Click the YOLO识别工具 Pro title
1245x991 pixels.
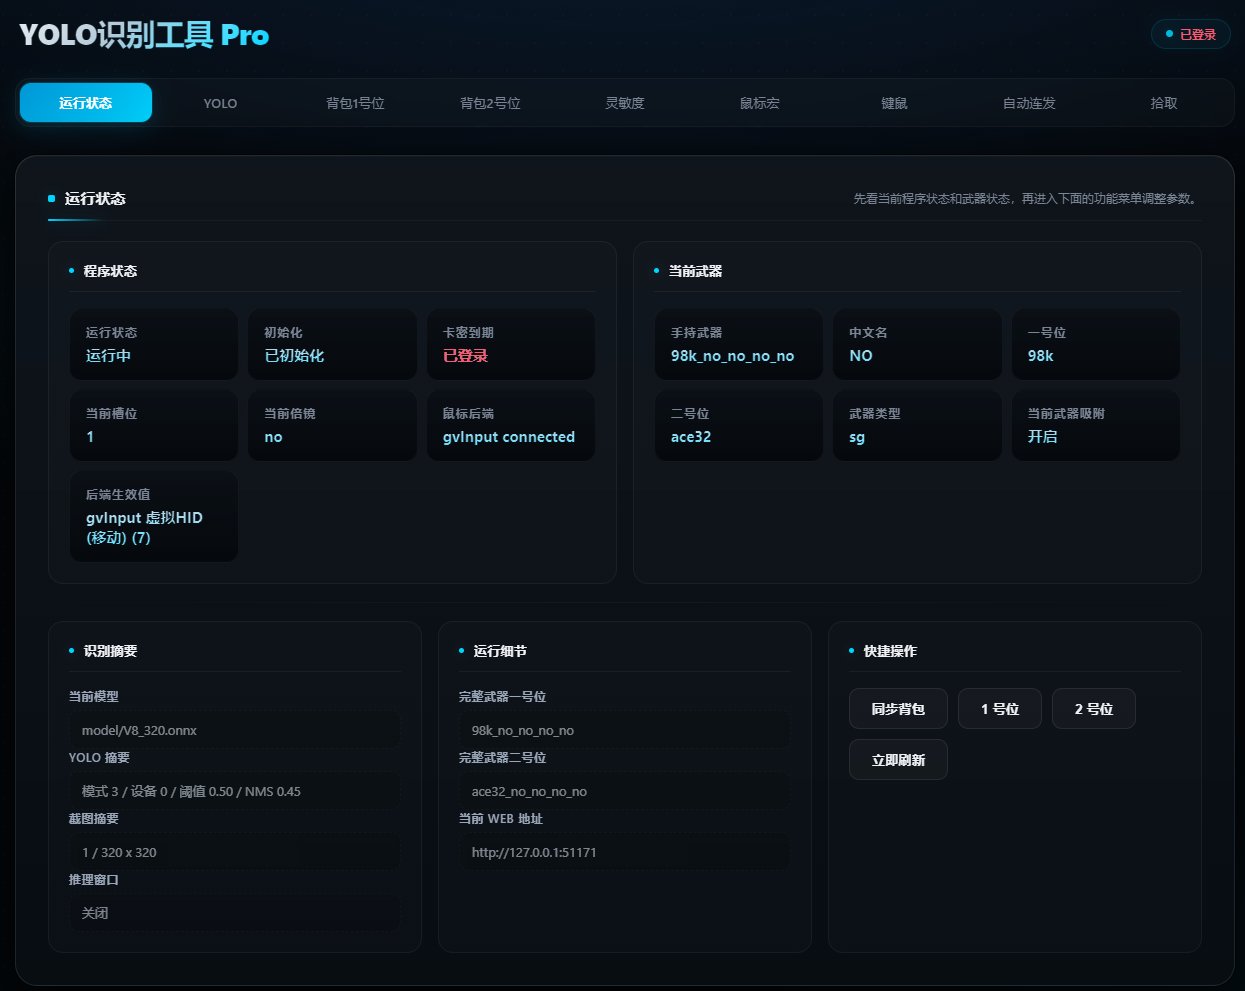[x=144, y=35]
